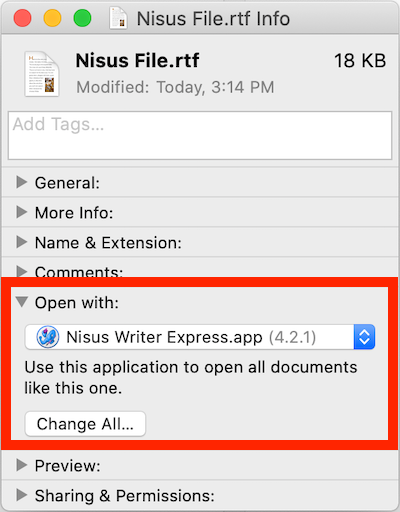Image resolution: width=400 pixels, height=512 pixels.
Task: Click the Nisus File.rtf document icon in title bar
Action: pos(118,18)
